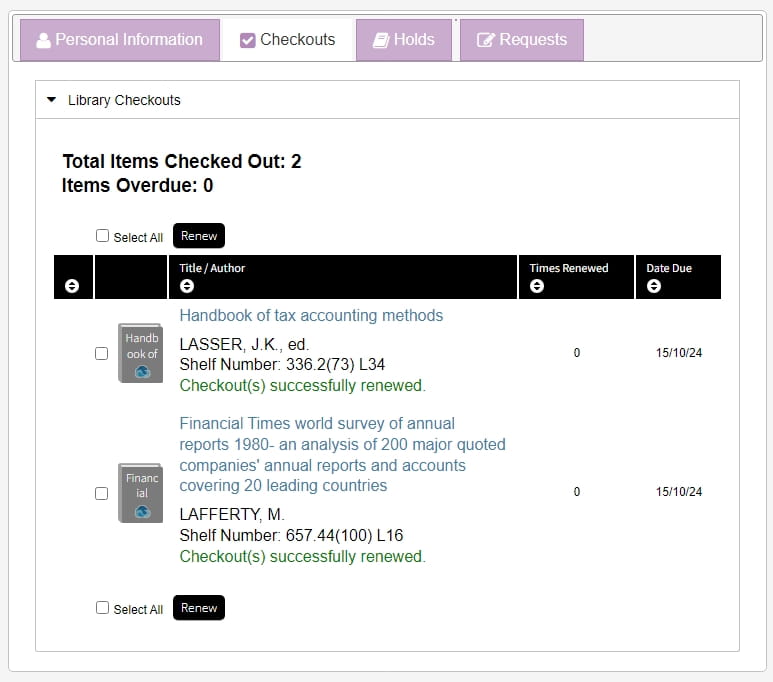Click sort icon under Times Renewed header
Image resolution: width=773 pixels, height=682 pixels.
[537, 287]
